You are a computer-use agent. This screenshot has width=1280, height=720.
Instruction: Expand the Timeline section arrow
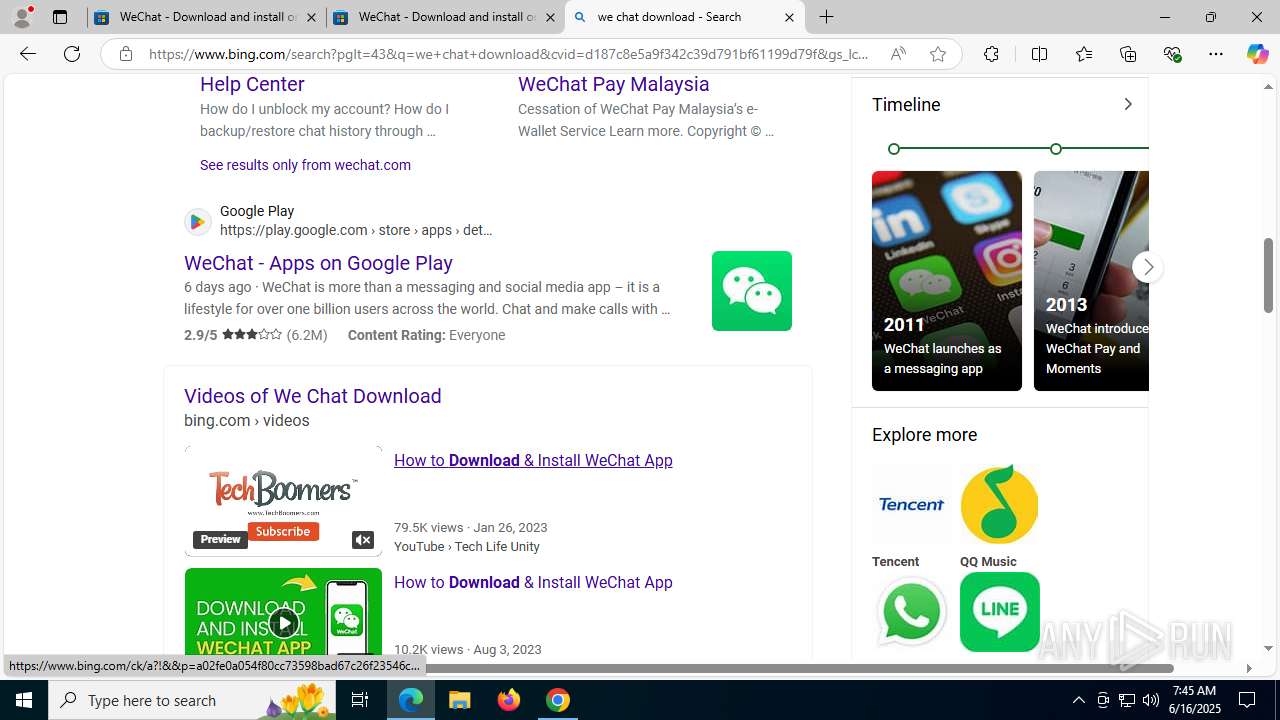pos(1128,104)
